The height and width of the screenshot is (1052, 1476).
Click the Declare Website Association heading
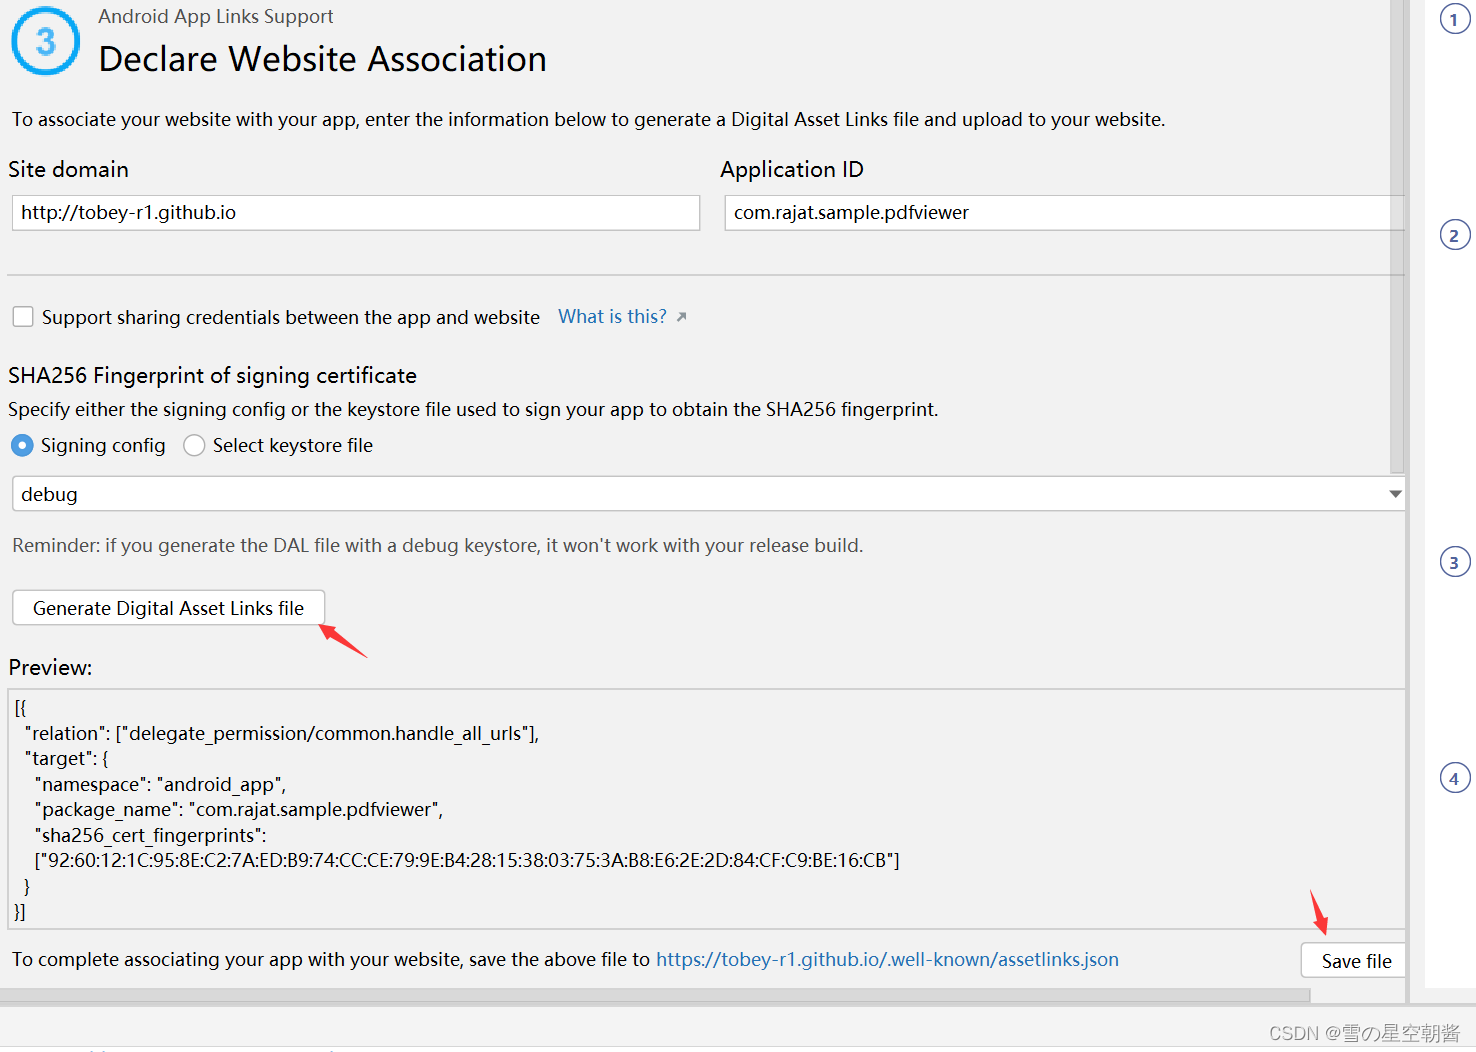click(x=323, y=59)
